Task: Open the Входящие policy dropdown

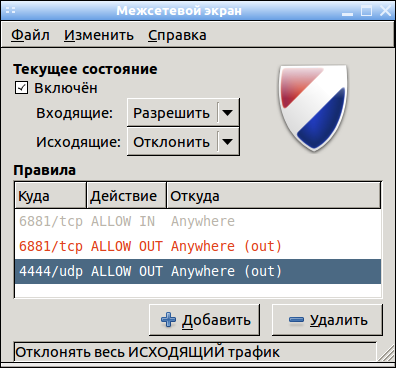Action: (x=183, y=113)
